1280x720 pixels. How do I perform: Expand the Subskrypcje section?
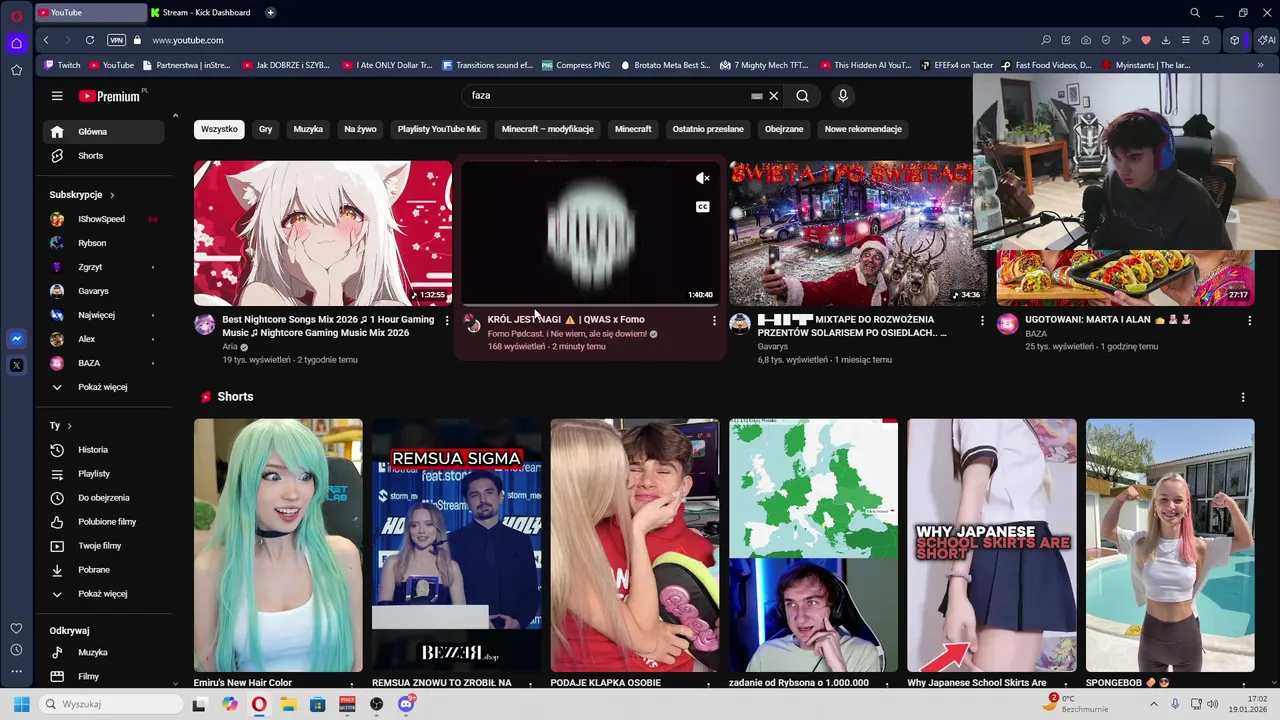82,195
